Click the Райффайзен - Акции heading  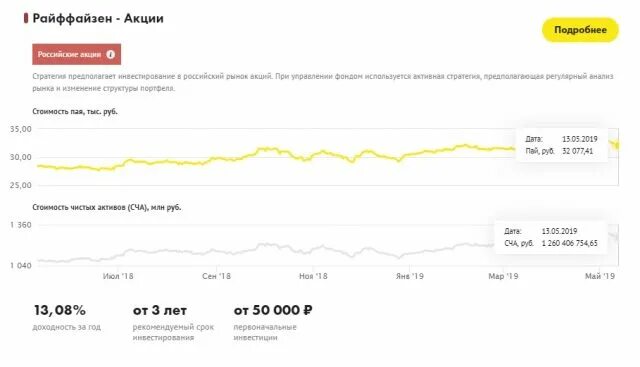pyautogui.click(x=98, y=18)
